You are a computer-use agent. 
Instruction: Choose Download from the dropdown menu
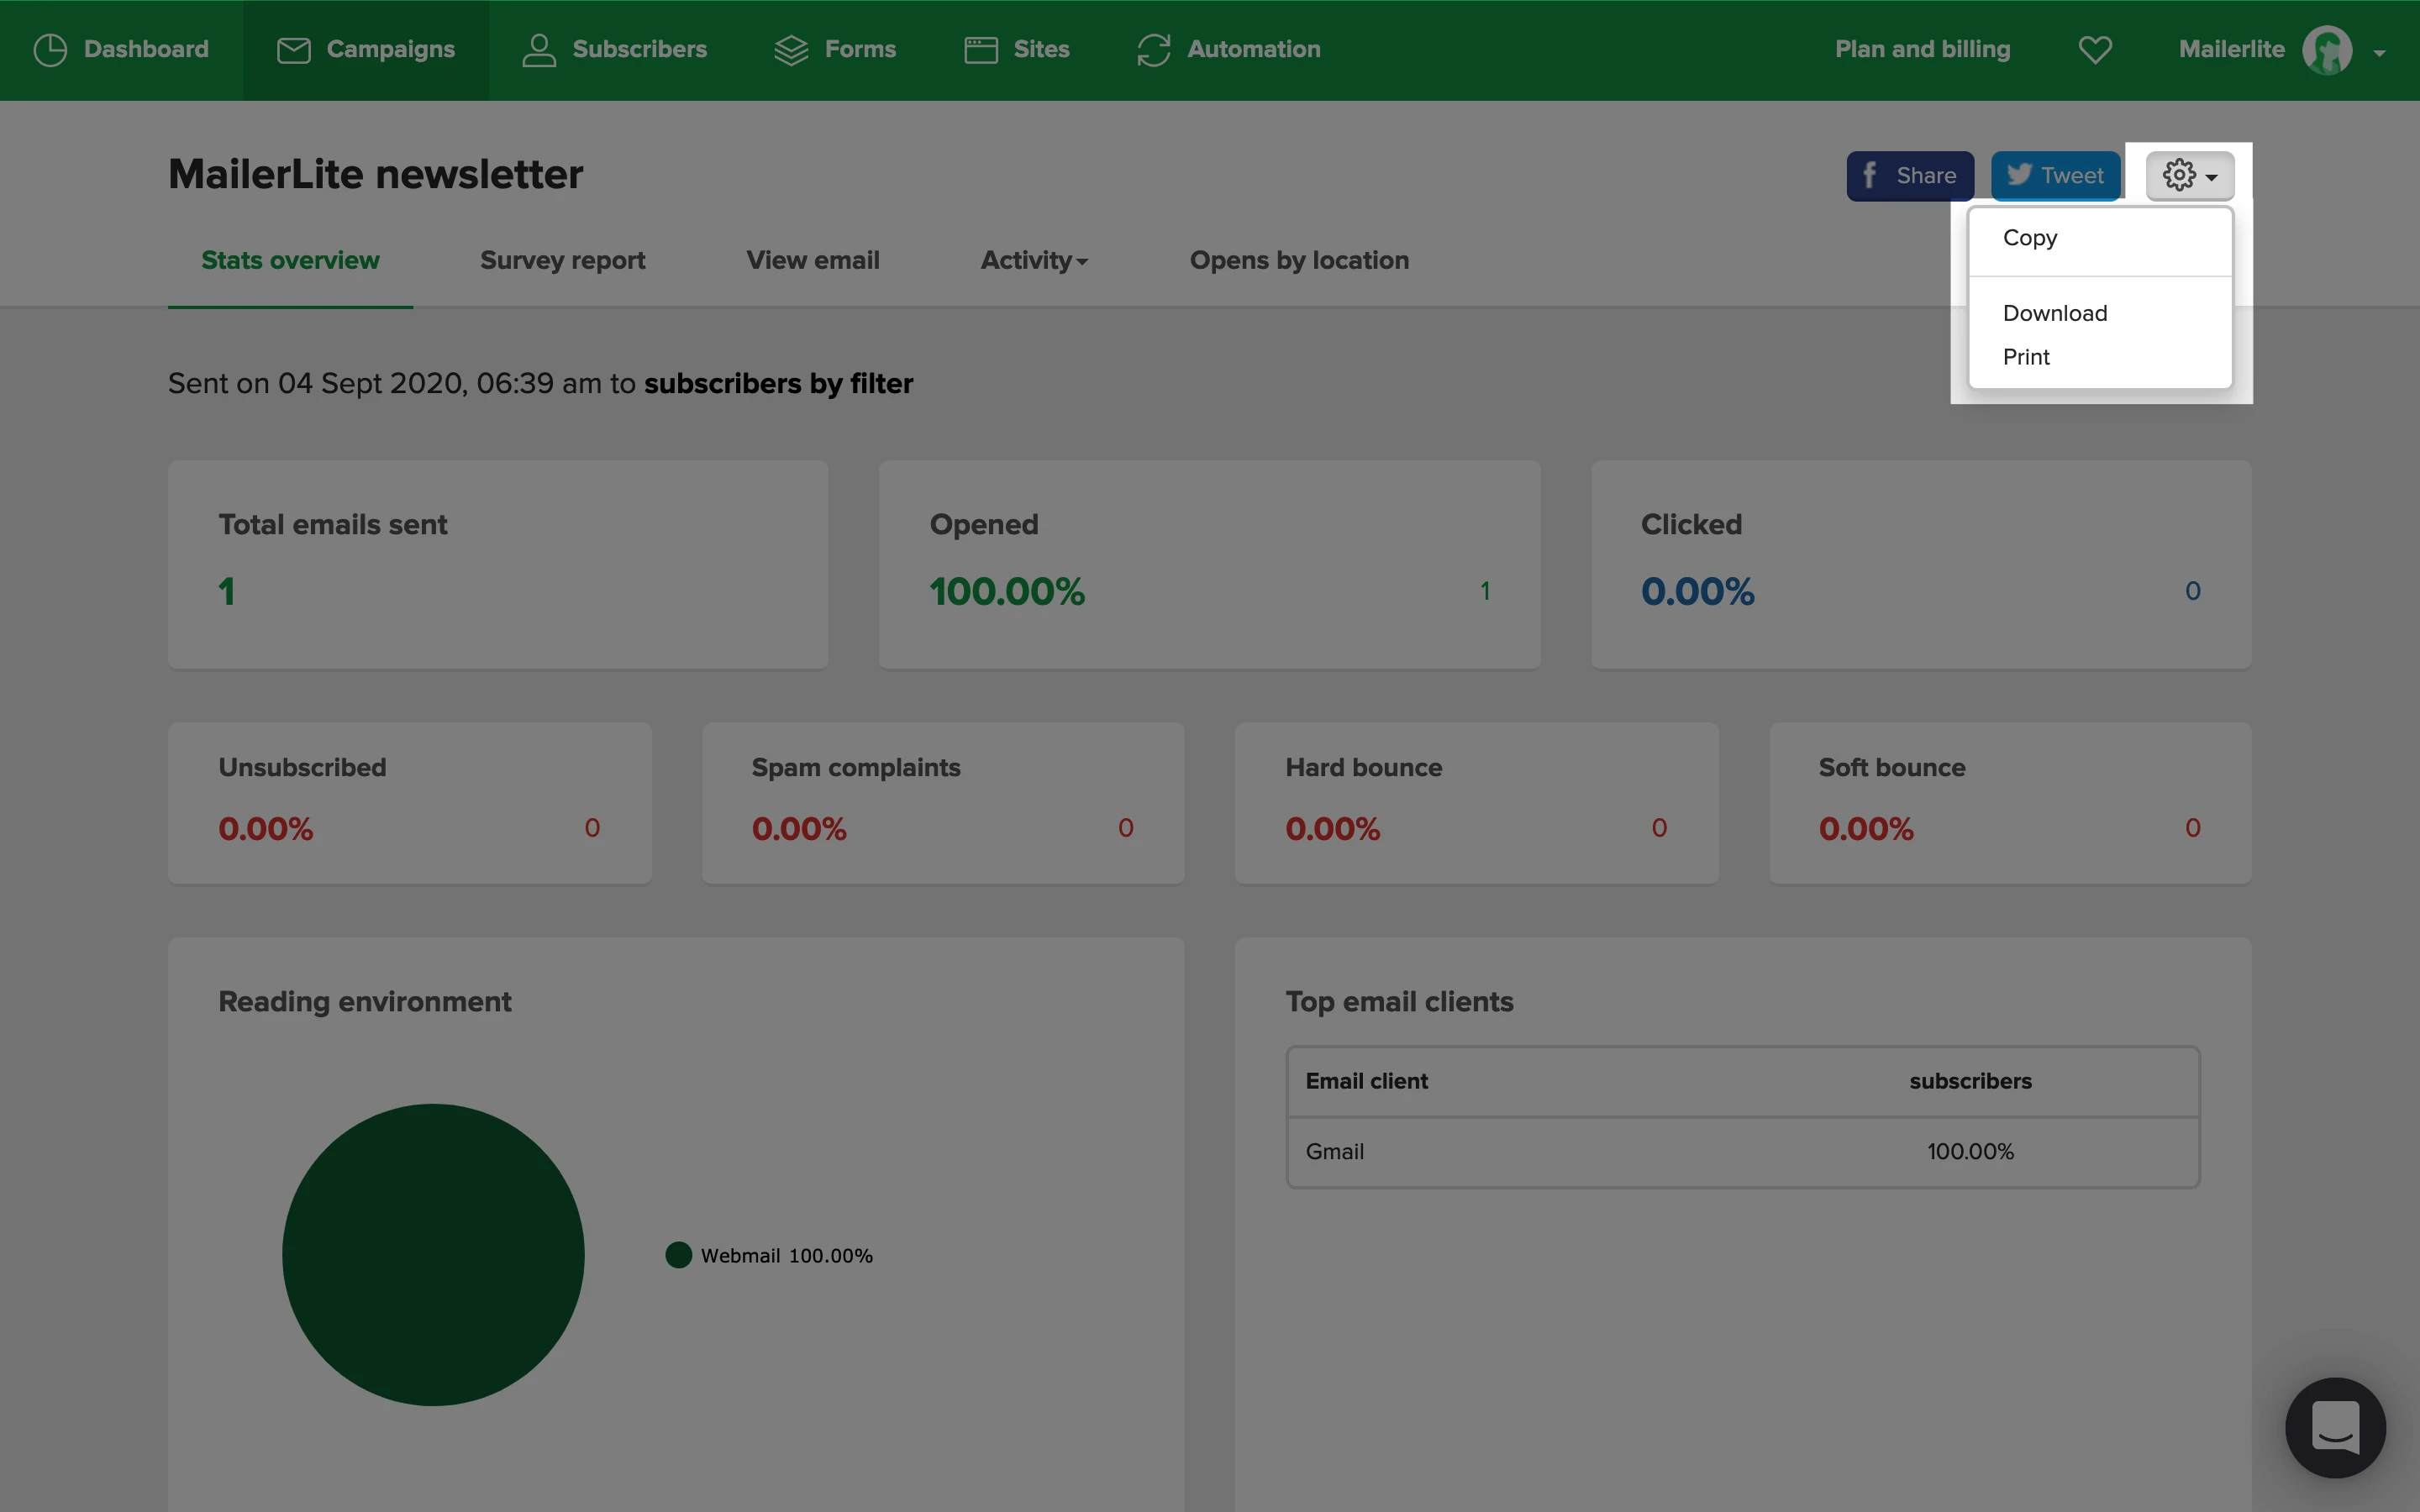(x=2055, y=313)
